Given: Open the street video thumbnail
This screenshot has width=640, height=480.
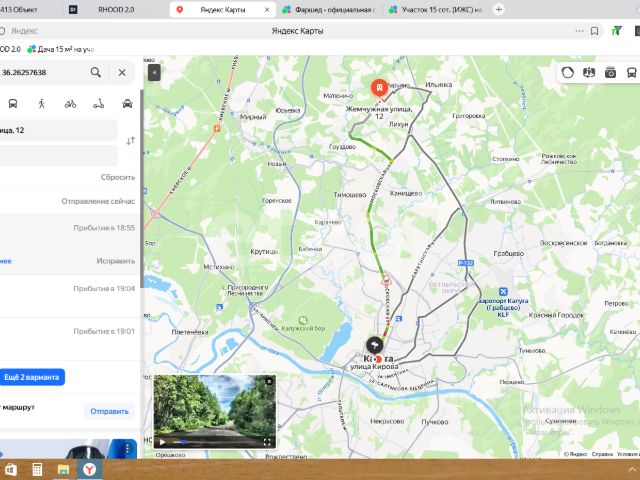Looking at the screenshot, I should [x=215, y=411].
